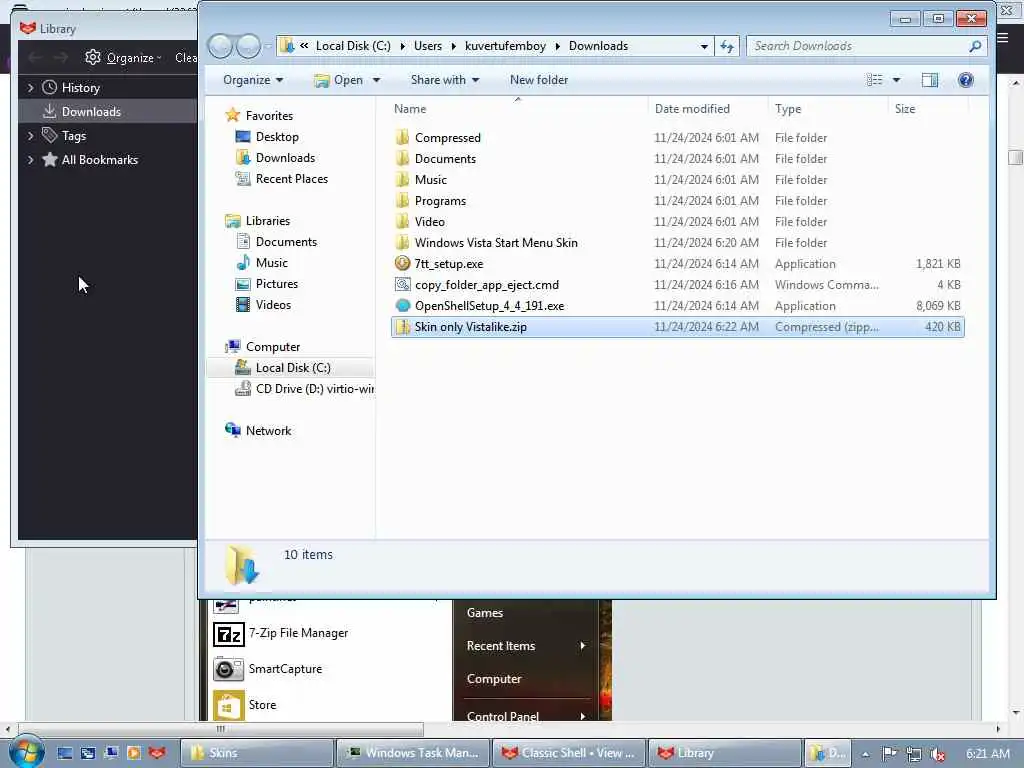Screen dimensions: 1024x768
Task: Select CD Drive (D:) virtio-win
Action: [304, 389]
